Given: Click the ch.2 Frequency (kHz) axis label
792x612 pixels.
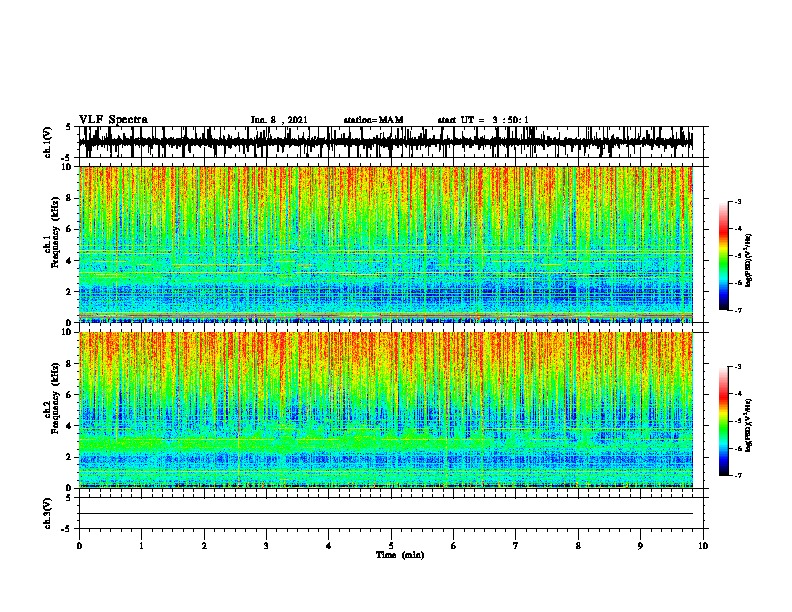Looking at the screenshot, I should pyautogui.click(x=52, y=398).
